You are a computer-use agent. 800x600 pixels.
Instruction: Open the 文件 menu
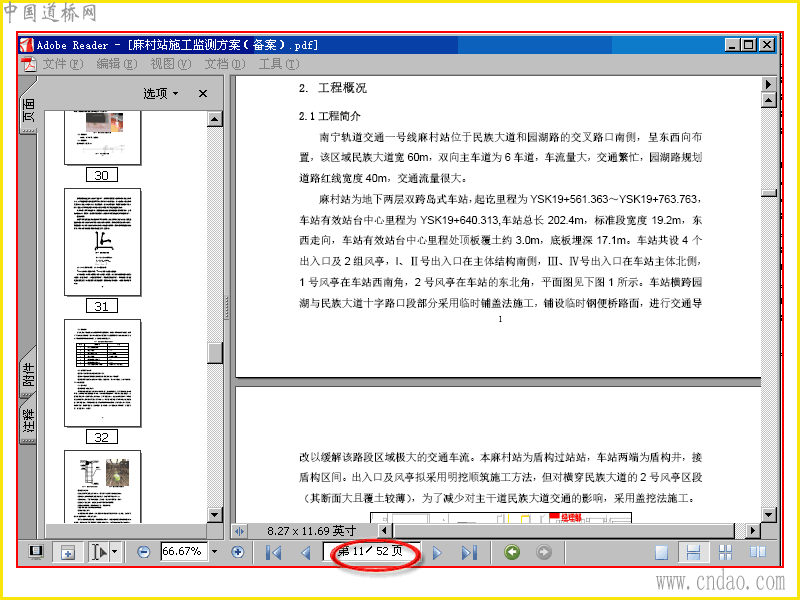(x=62, y=64)
